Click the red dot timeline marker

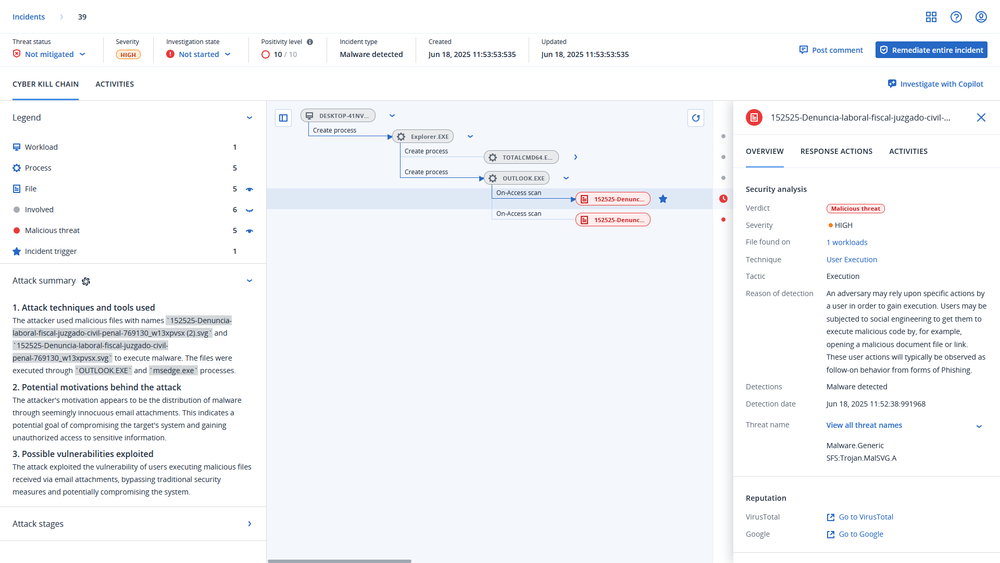click(x=723, y=220)
